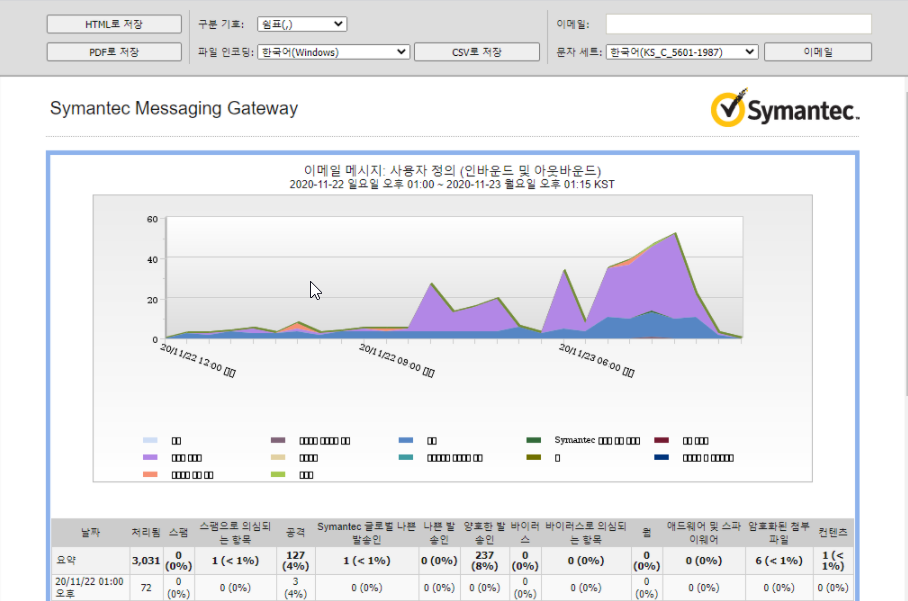
Task: Click the 바이러스로 의심되는 항목 column header
Action: [x=585, y=533]
